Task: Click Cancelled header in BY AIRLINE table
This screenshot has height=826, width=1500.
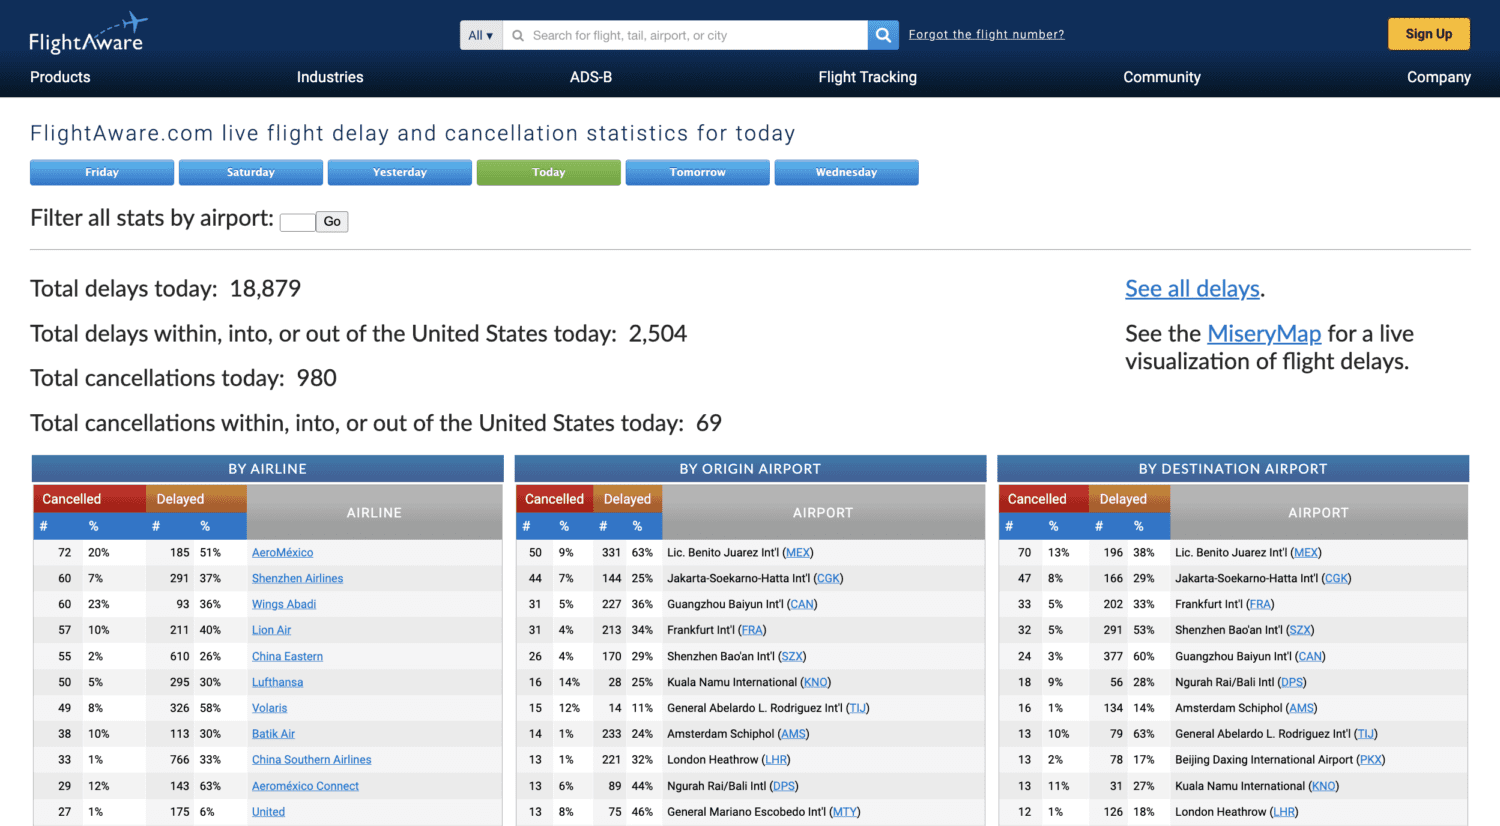Action: coord(89,499)
